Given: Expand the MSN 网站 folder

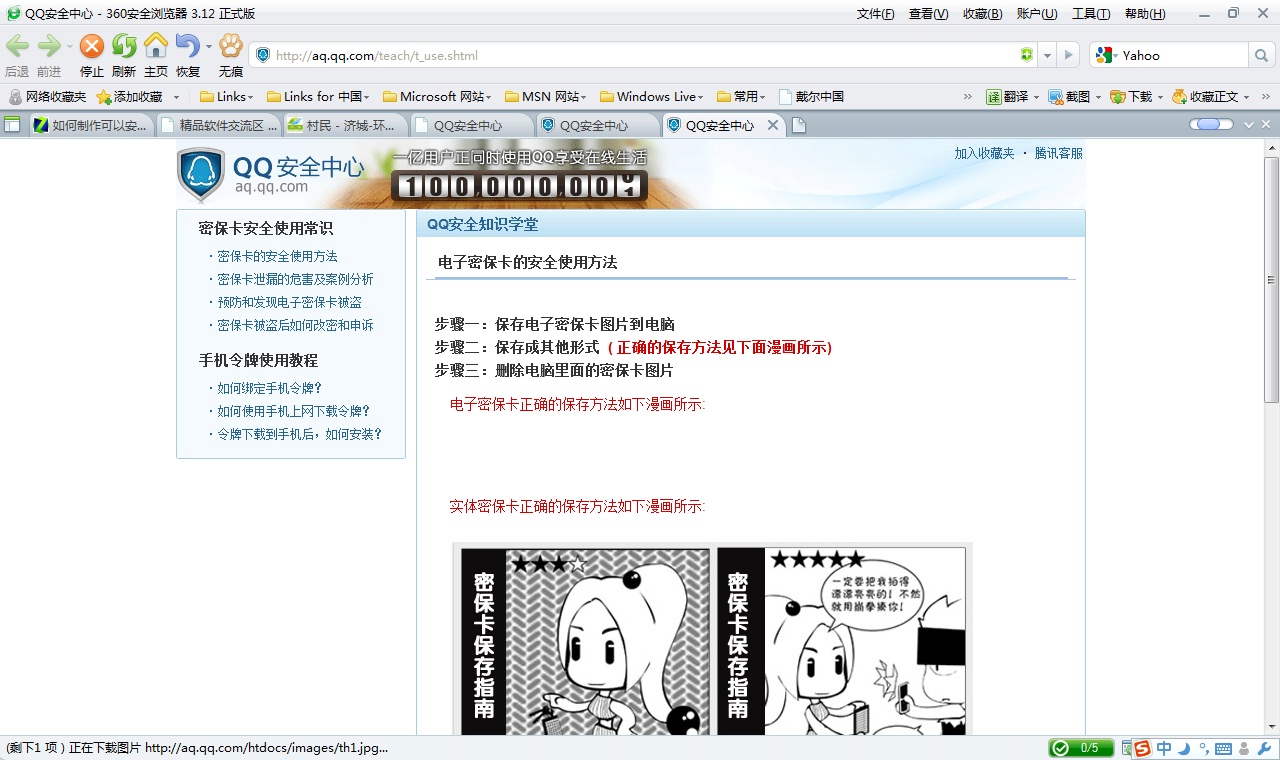Looking at the screenshot, I should (x=546, y=97).
